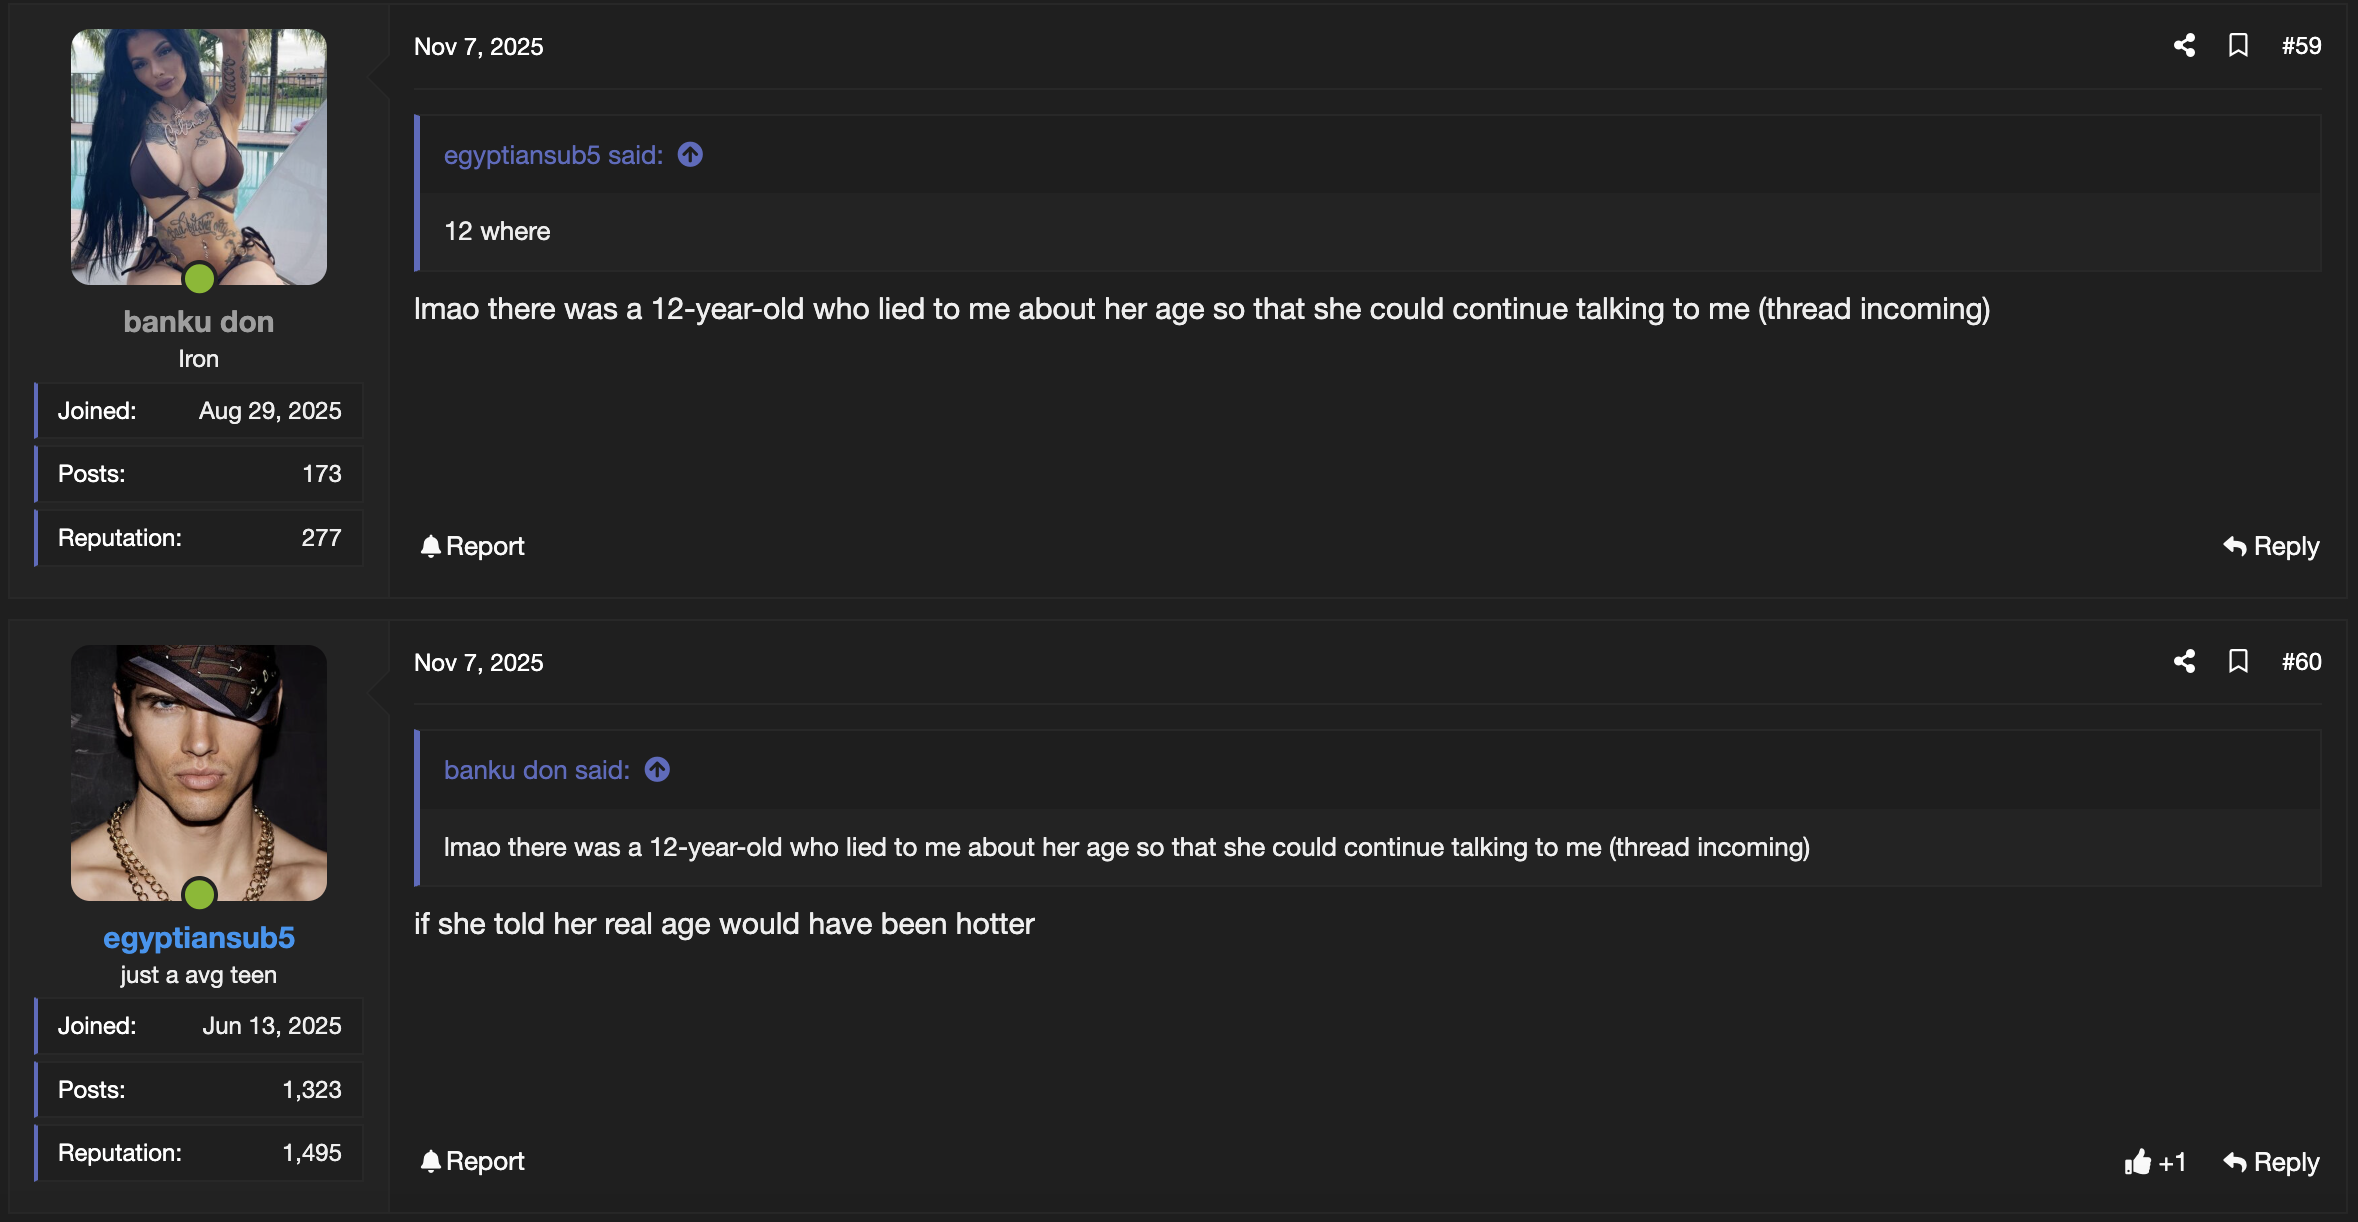Click the thumbs-up icon on post #60
Viewport: 2358px width, 1222px height.
[2138, 1163]
